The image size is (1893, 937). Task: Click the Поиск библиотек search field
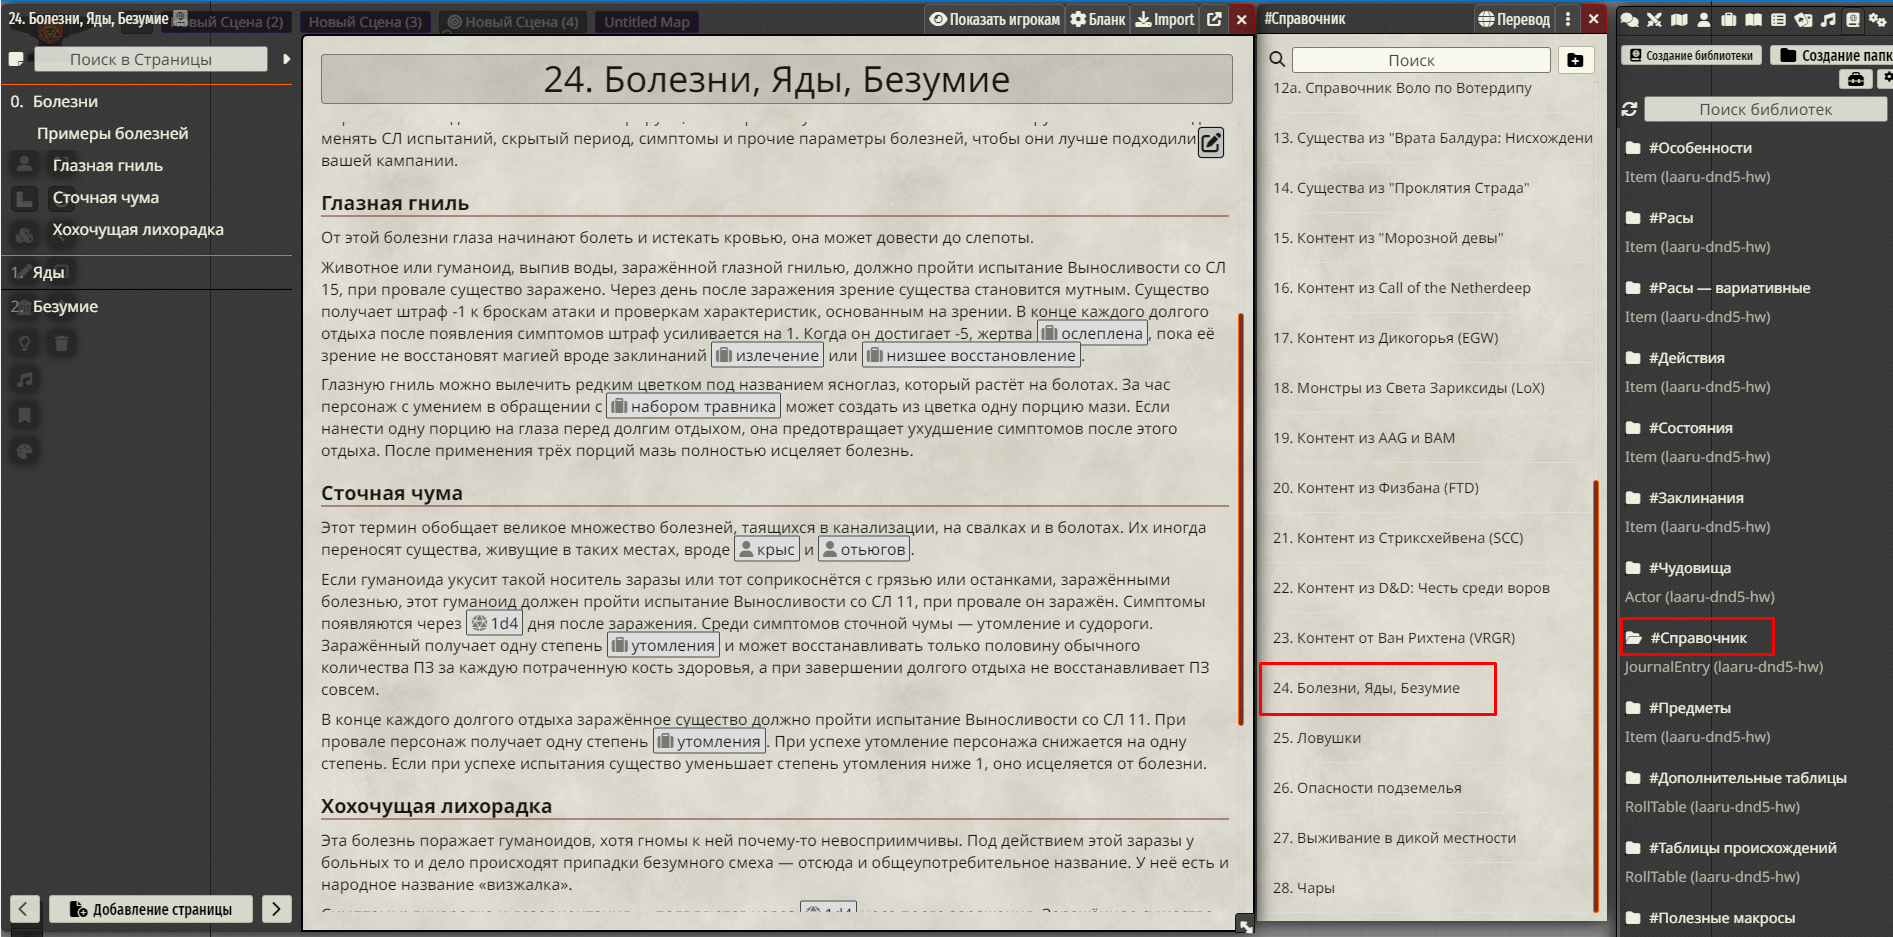pos(1765,109)
